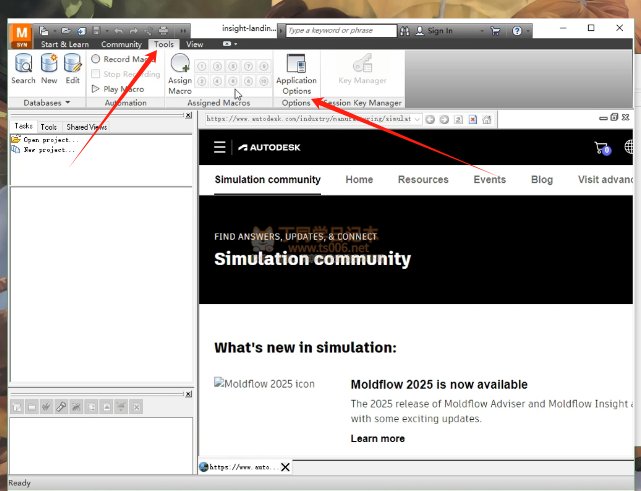This screenshot has height=491, width=641.
Task: Open the URL address bar dropdown
Action: tap(417, 119)
